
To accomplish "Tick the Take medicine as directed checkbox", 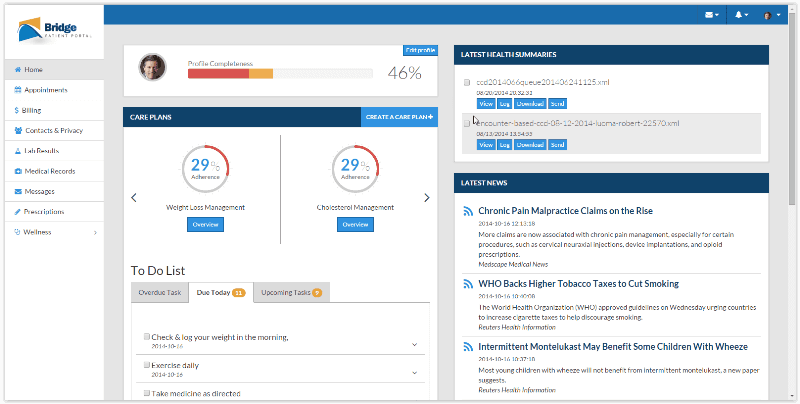I will pyautogui.click(x=147, y=393).
